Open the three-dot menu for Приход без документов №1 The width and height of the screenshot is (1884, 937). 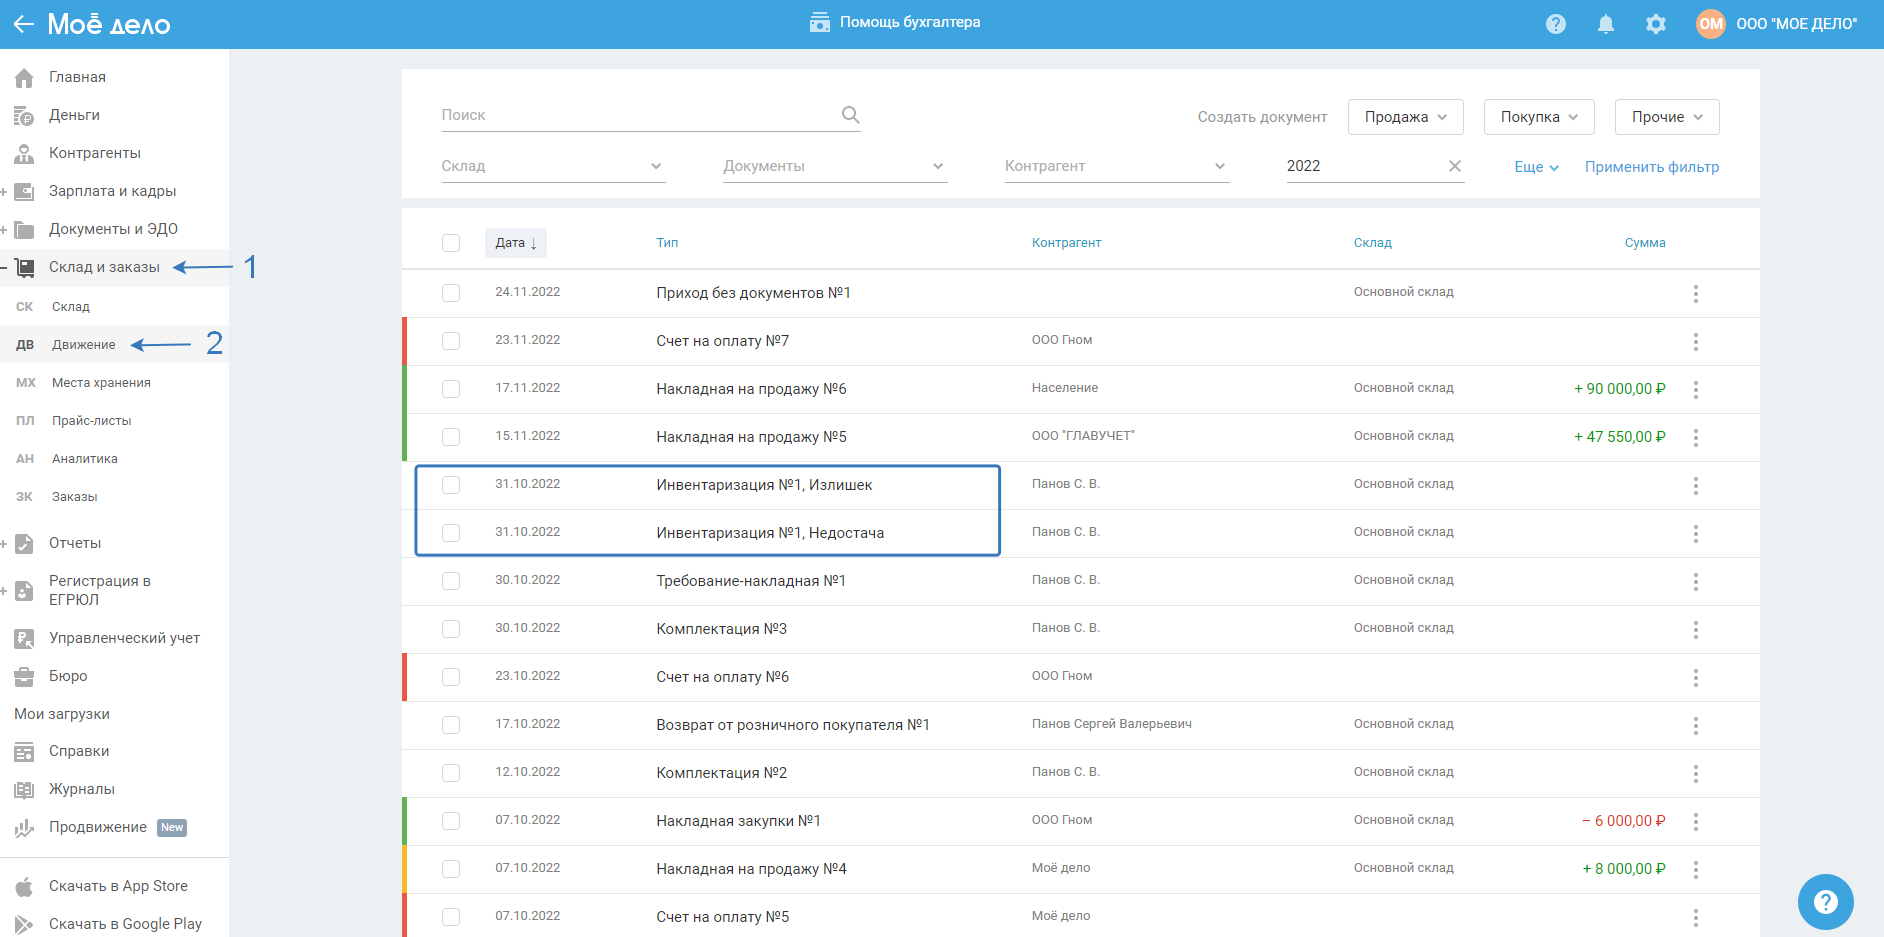[1695, 293]
